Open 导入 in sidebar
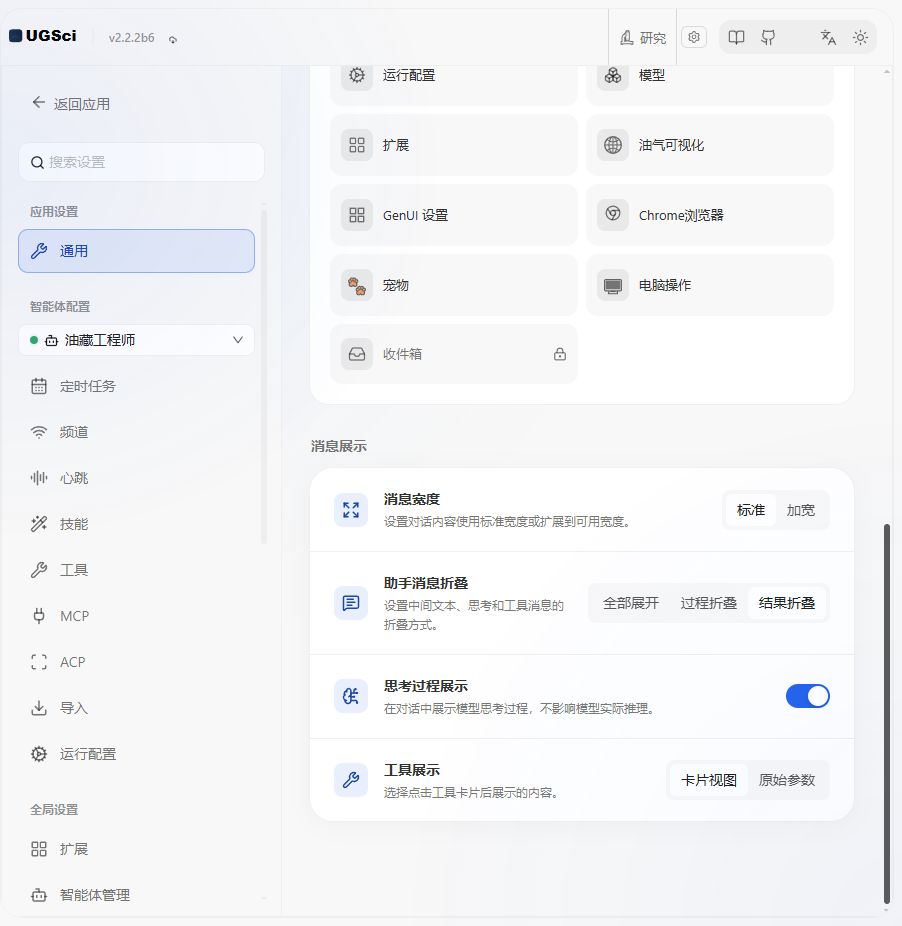The image size is (902, 926). coord(136,707)
